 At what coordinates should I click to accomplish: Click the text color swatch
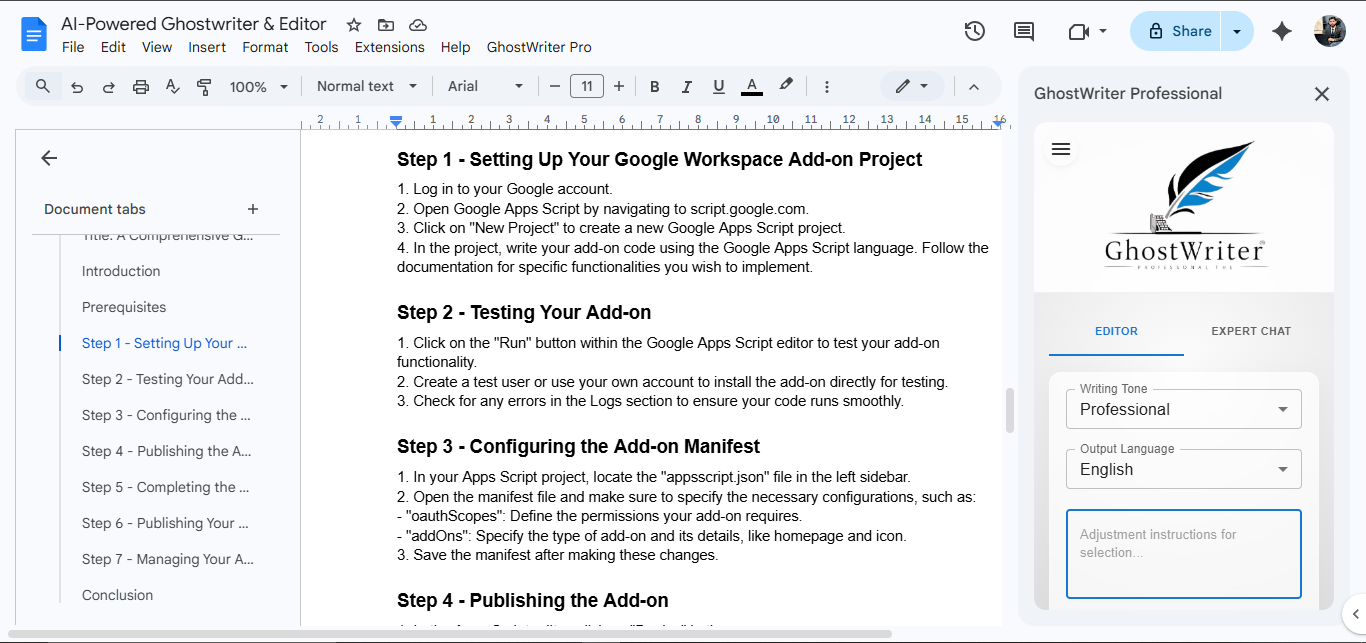pyautogui.click(x=751, y=86)
